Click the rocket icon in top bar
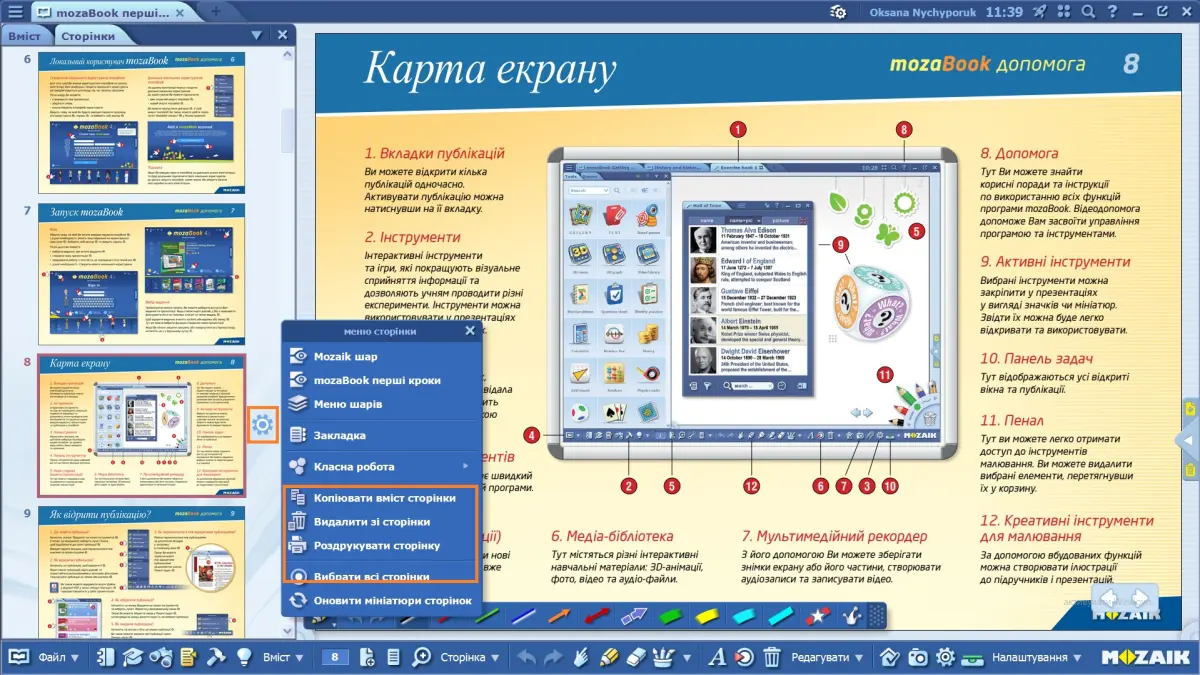 [x=1039, y=12]
